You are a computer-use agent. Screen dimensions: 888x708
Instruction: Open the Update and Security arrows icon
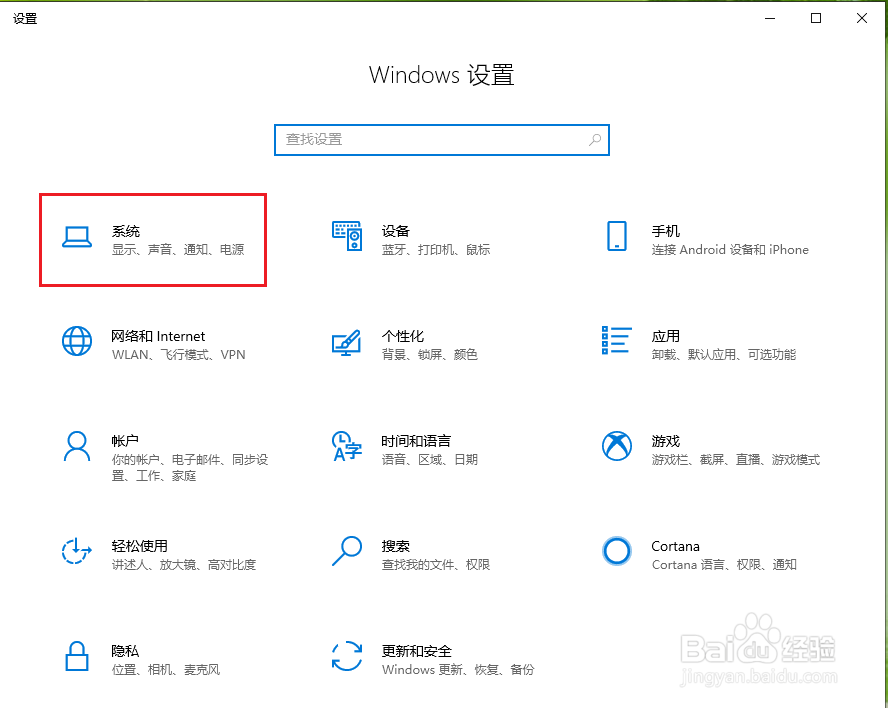(347, 656)
